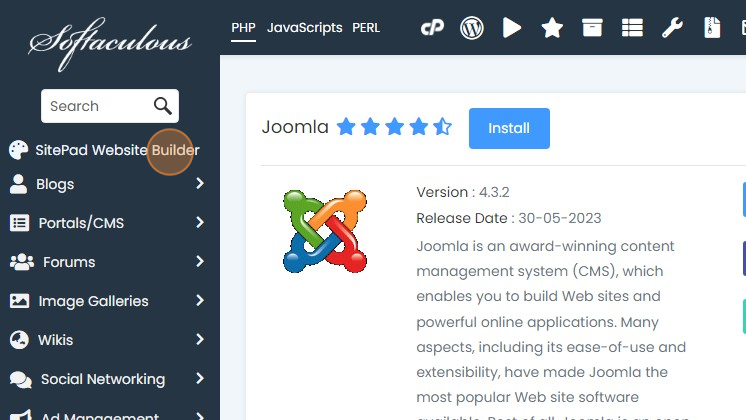
Task: Switch to the JavaScripts tab
Action: point(304,28)
